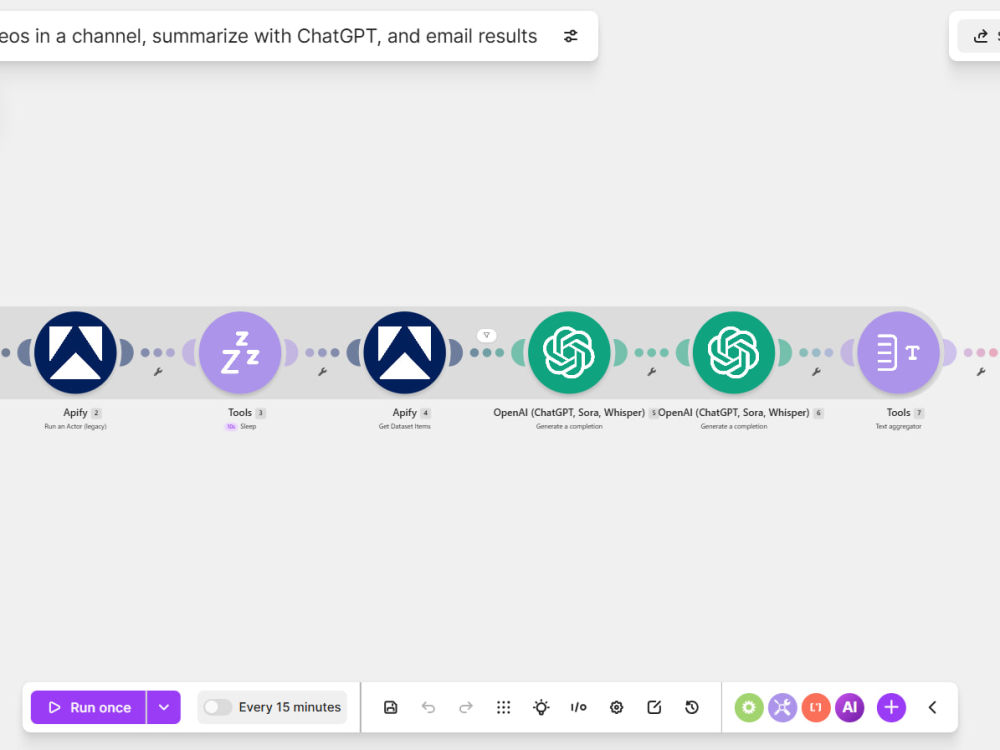This screenshot has height=750, width=1000.
Task: Open the OpenAI module numbered 6
Action: pos(733,353)
